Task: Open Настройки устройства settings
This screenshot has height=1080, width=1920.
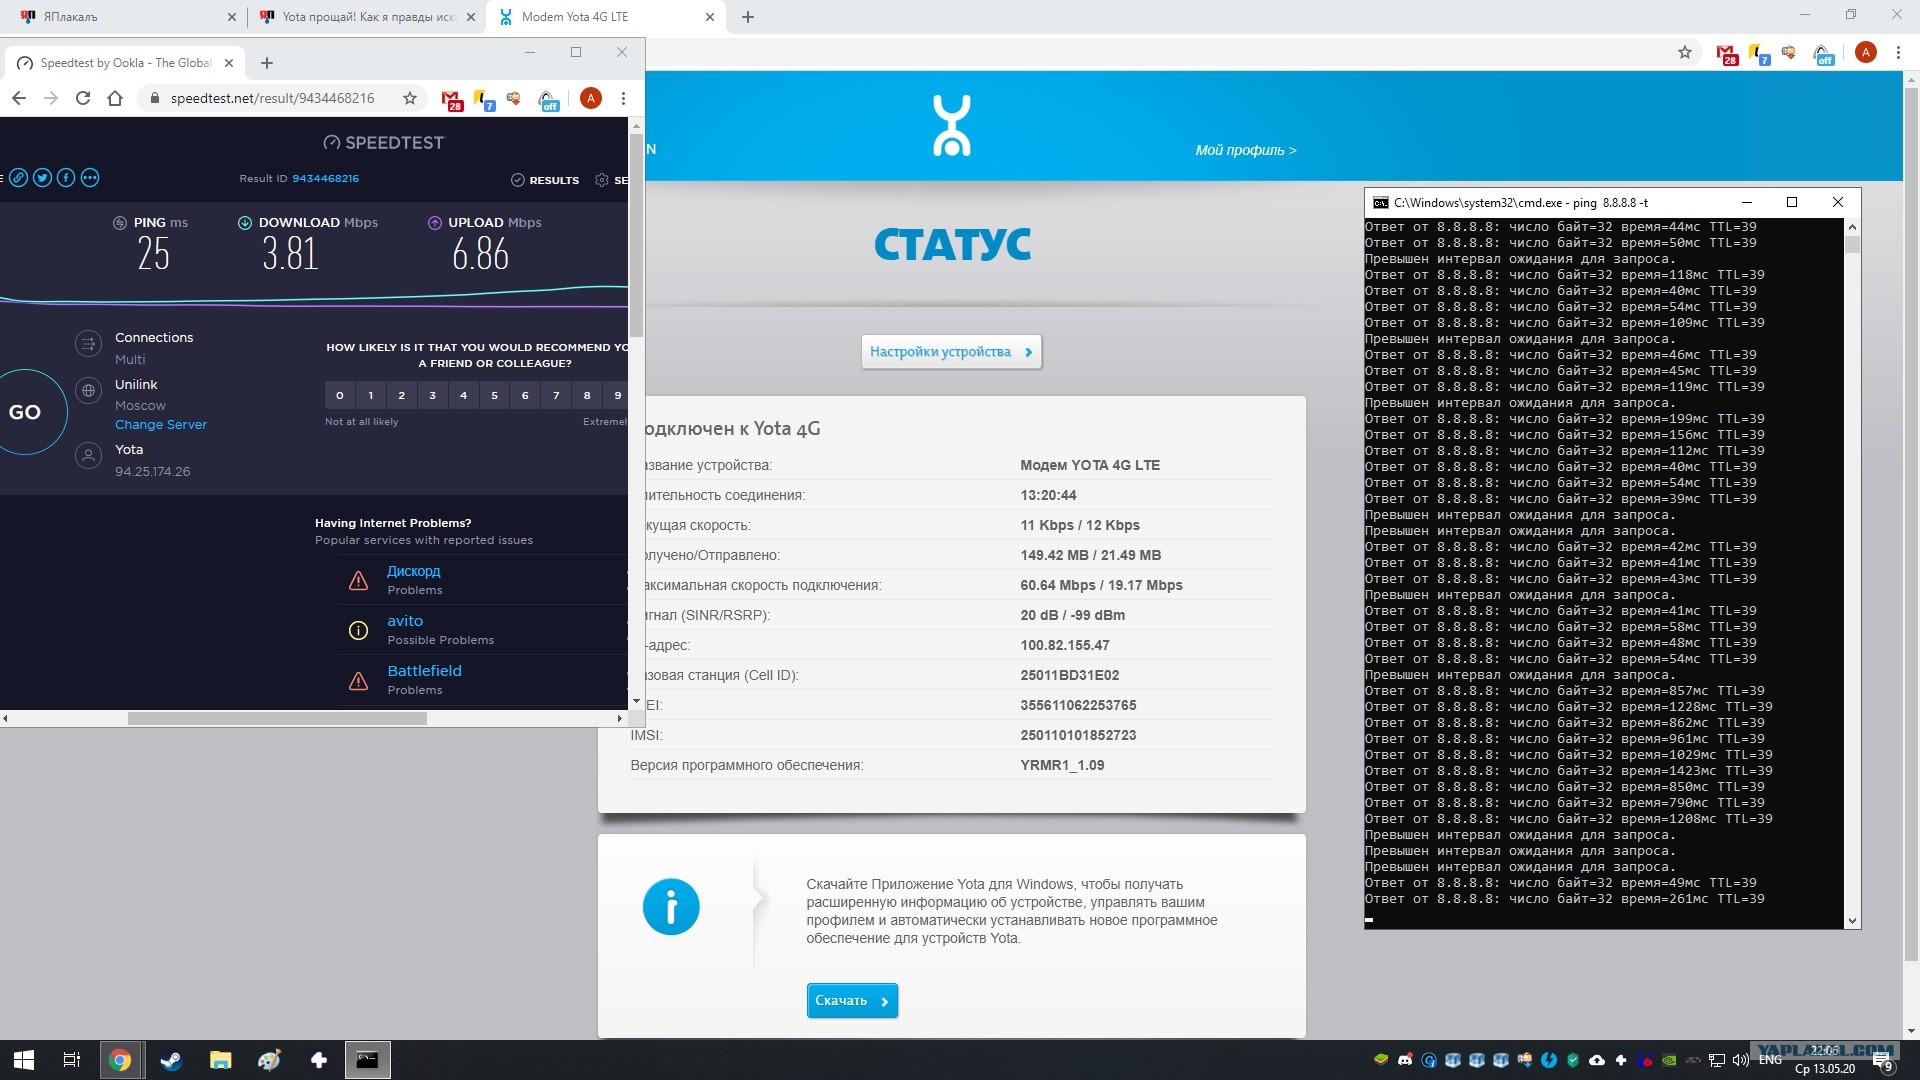Action: tap(951, 352)
